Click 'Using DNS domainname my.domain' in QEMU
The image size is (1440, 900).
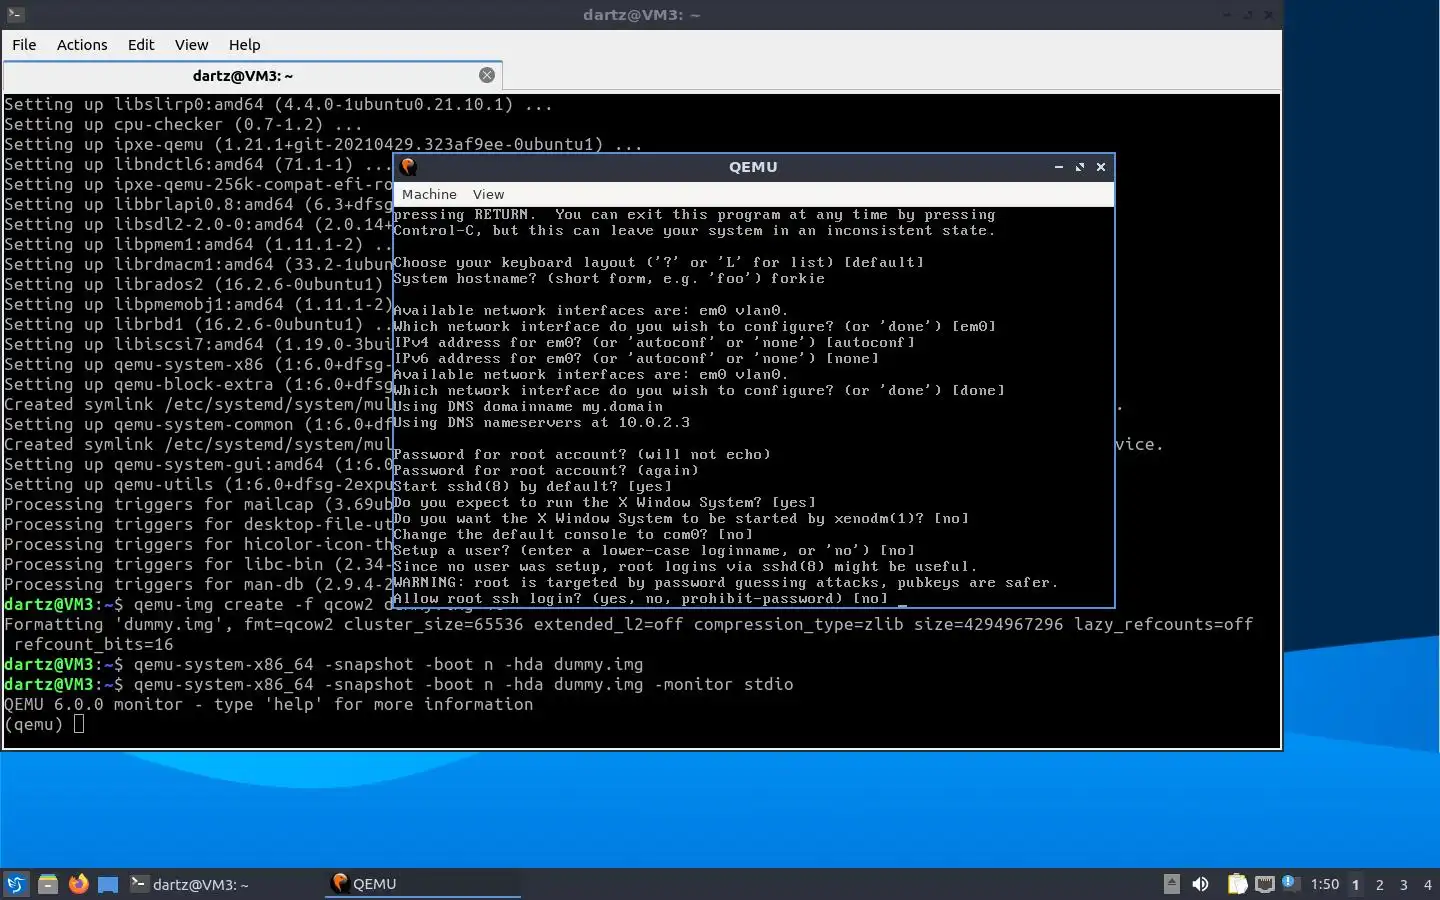[528, 406]
